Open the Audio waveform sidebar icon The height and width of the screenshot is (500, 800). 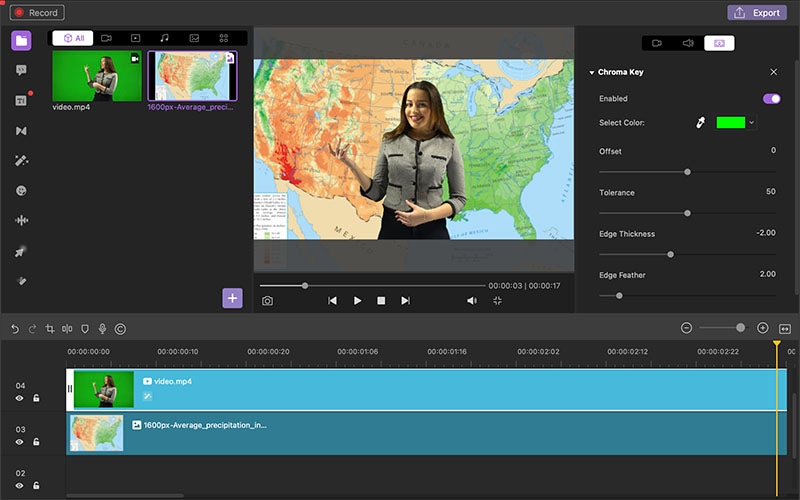coord(21,220)
